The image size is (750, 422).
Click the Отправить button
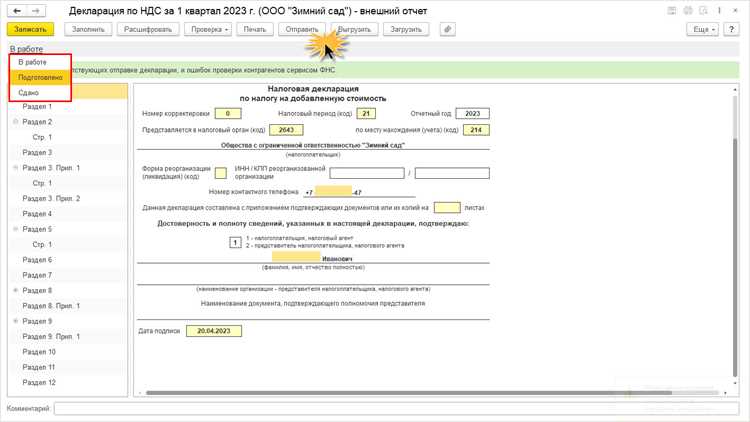click(x=301, y=29)
